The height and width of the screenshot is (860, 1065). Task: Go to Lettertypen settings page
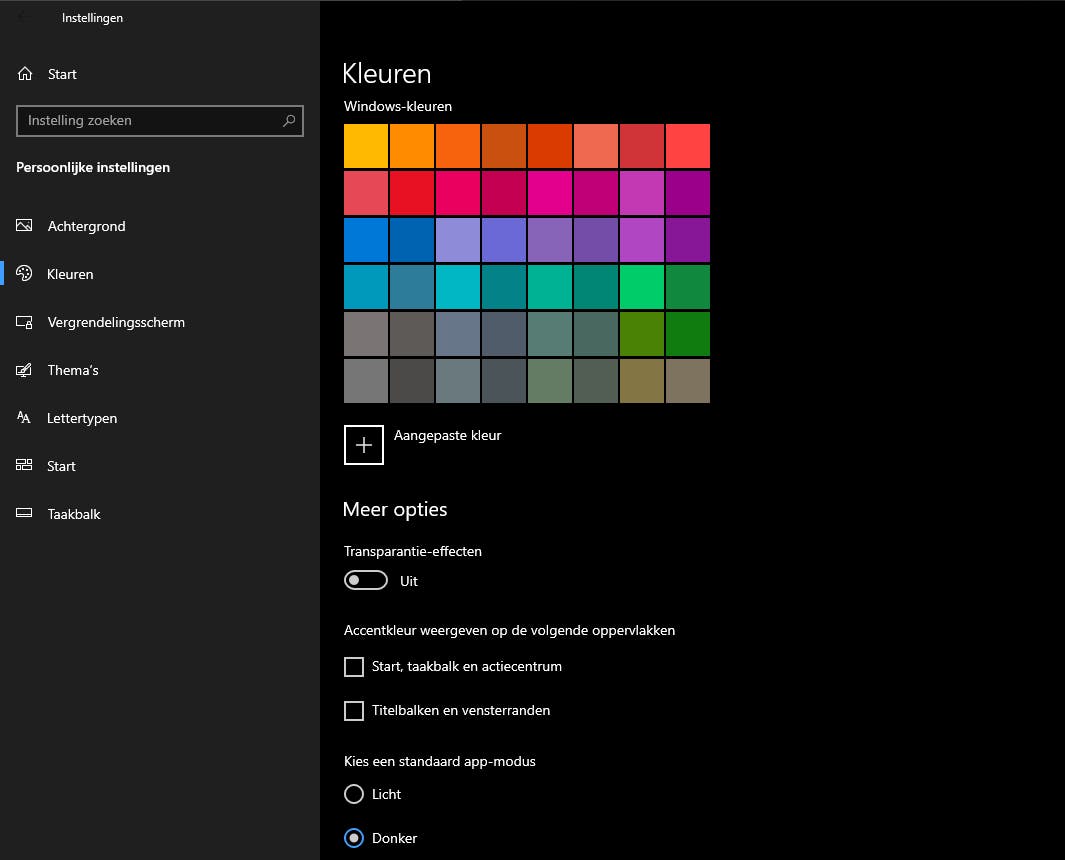pos(82,418)
